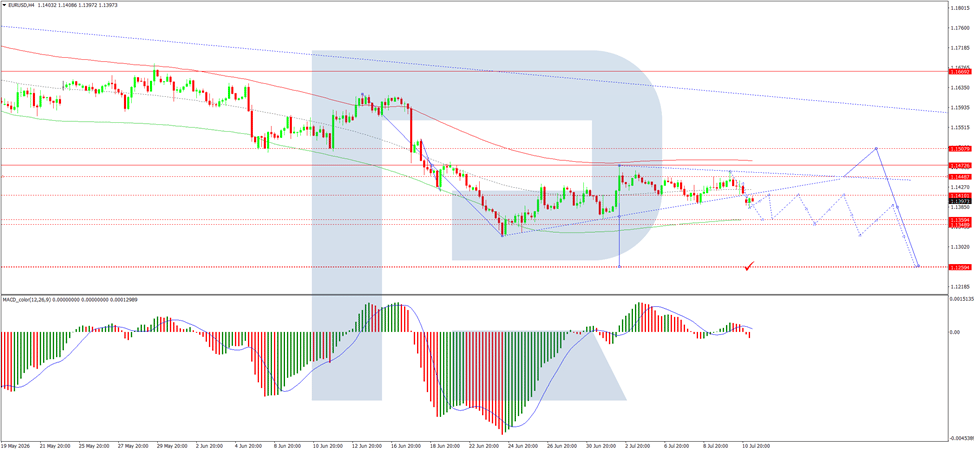Click the MACD histogram lowest red bar
The image size is (974, 451).
(502, 383)
